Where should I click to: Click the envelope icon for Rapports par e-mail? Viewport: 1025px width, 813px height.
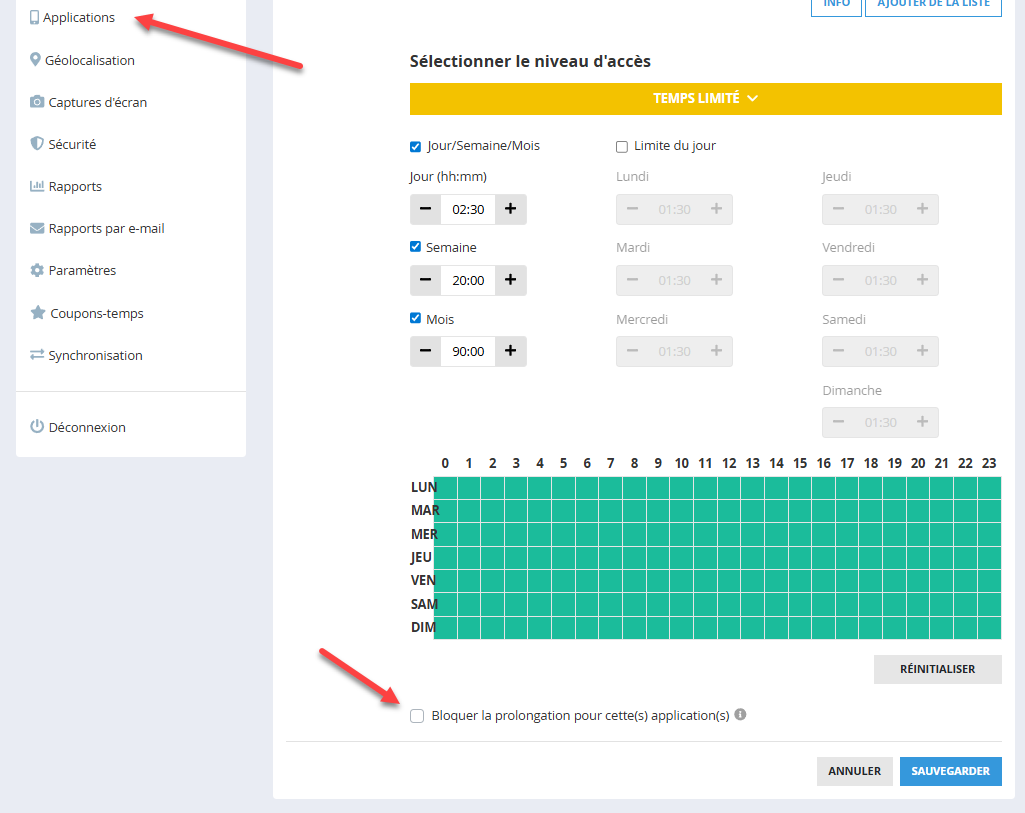click(37, 228)
